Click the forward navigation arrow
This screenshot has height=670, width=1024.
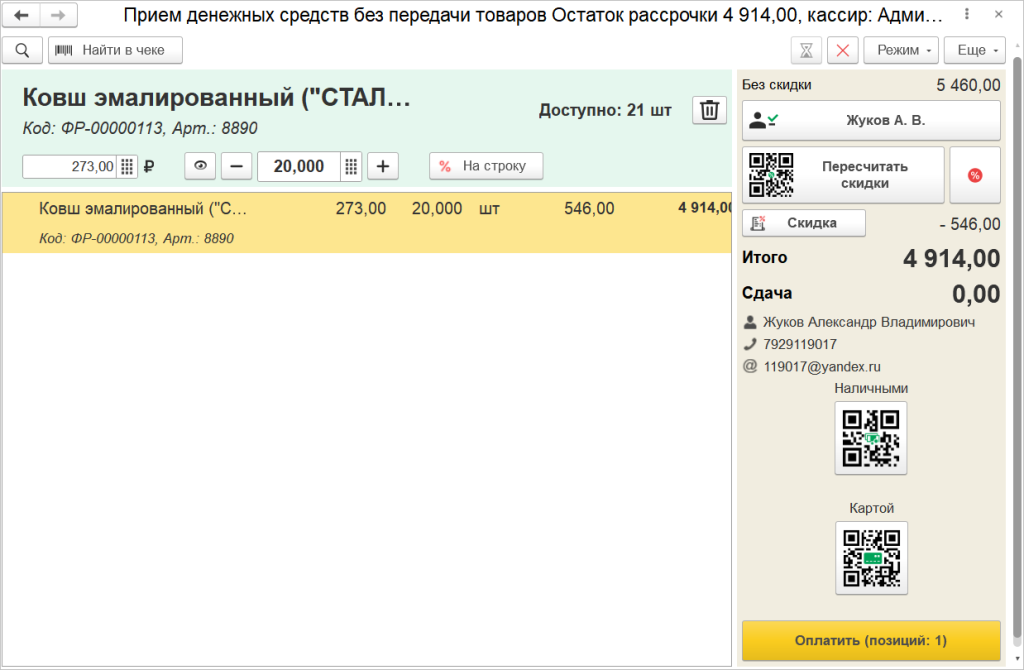[x=59, y=16]
